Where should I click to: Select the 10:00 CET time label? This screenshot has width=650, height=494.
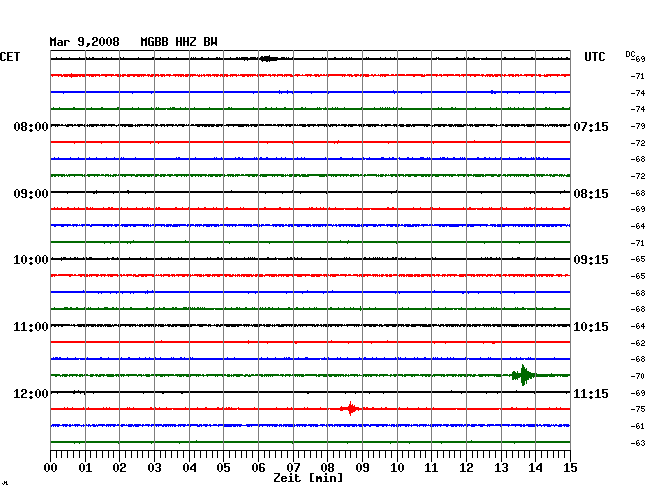pos(31,260)
